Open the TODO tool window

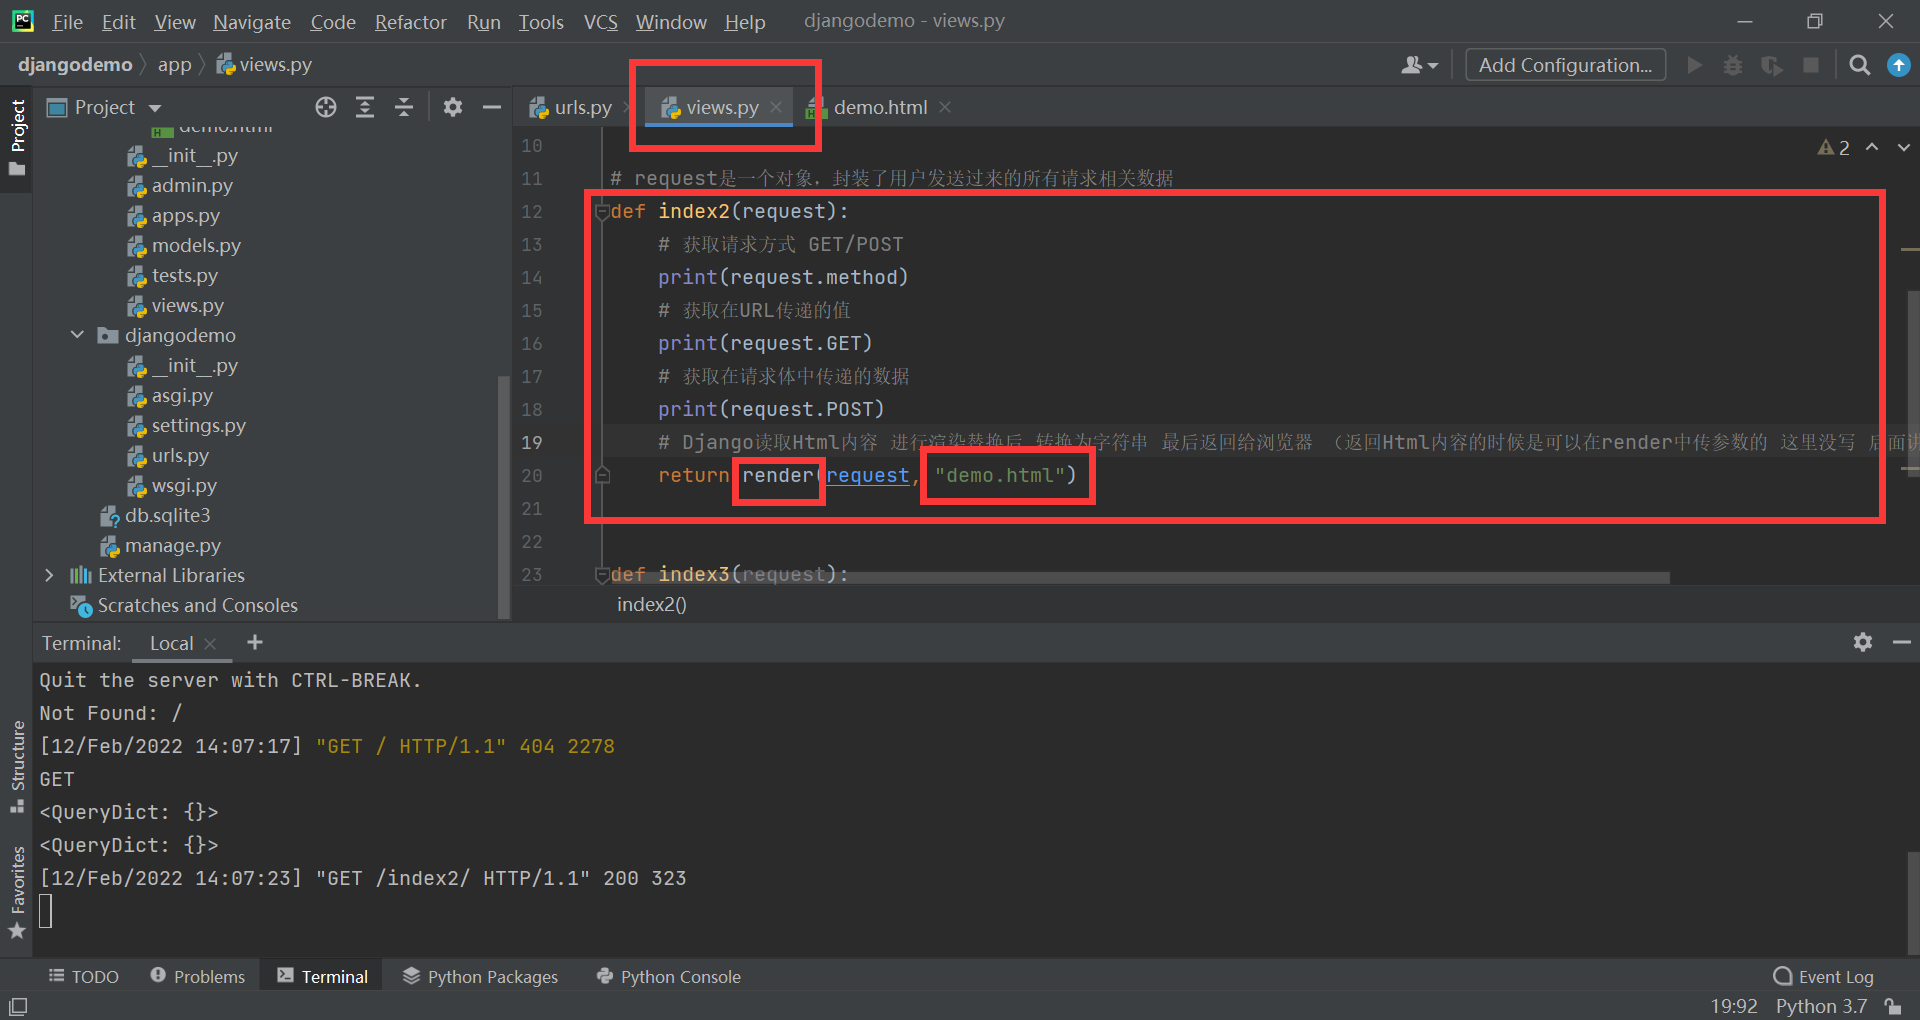pos(84,976)
